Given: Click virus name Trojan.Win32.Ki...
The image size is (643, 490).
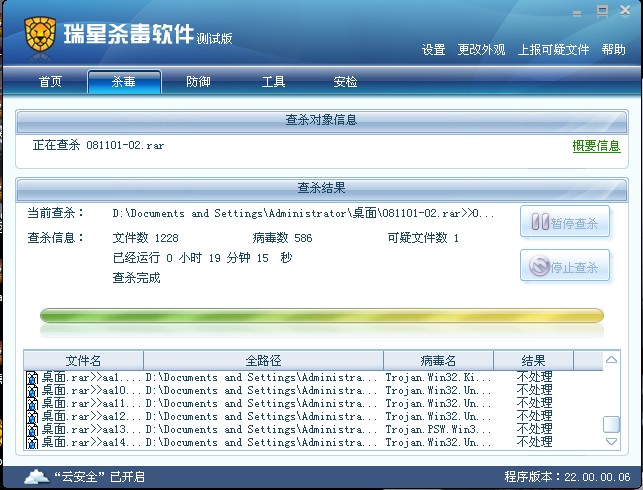Looking at the screenshot, I should click(438, 377).
